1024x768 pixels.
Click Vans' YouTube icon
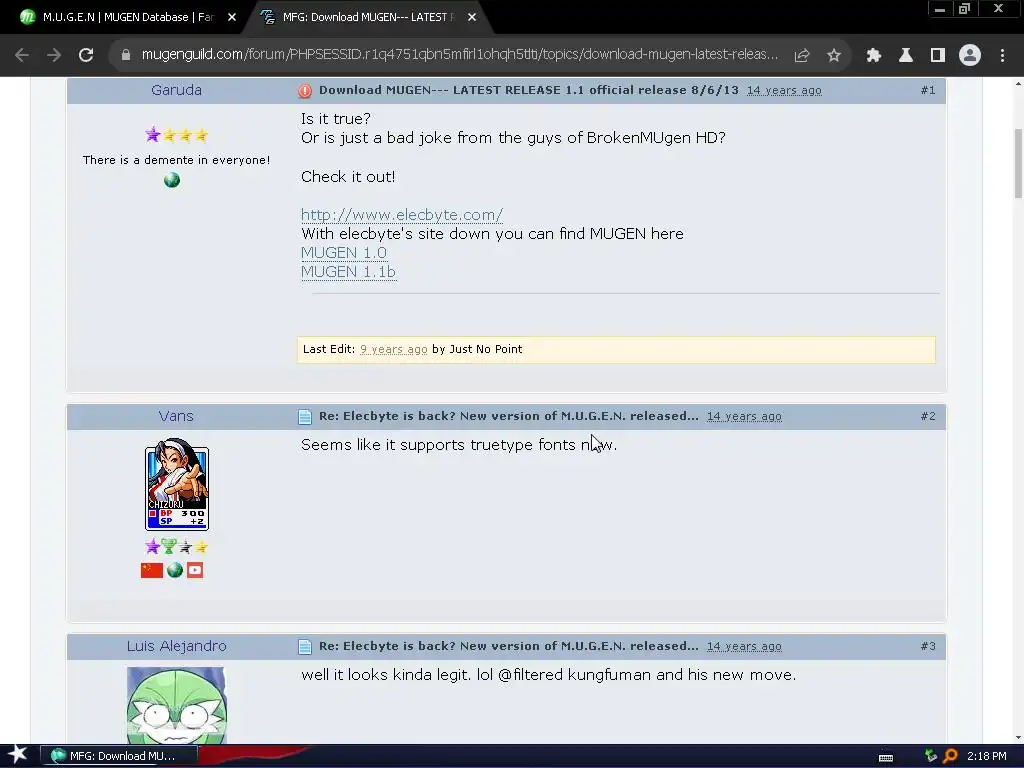click(x=195, y=570)
